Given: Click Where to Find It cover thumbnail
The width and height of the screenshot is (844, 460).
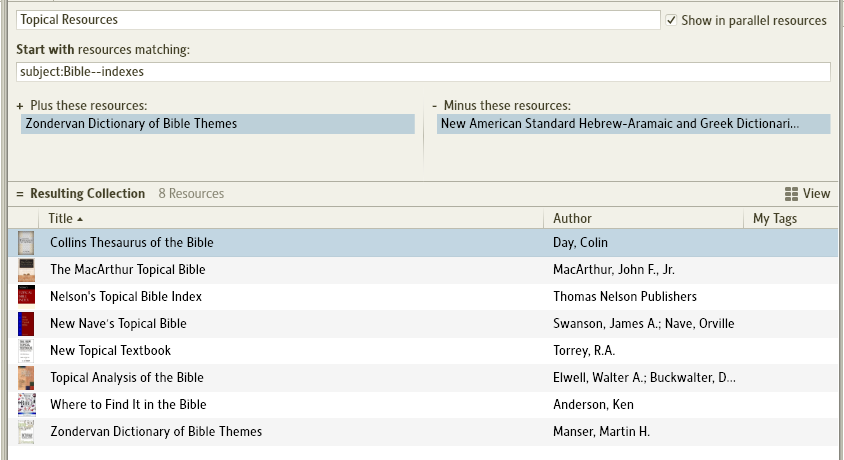Looking at the screenshot, I should click(x=26, y=404).
